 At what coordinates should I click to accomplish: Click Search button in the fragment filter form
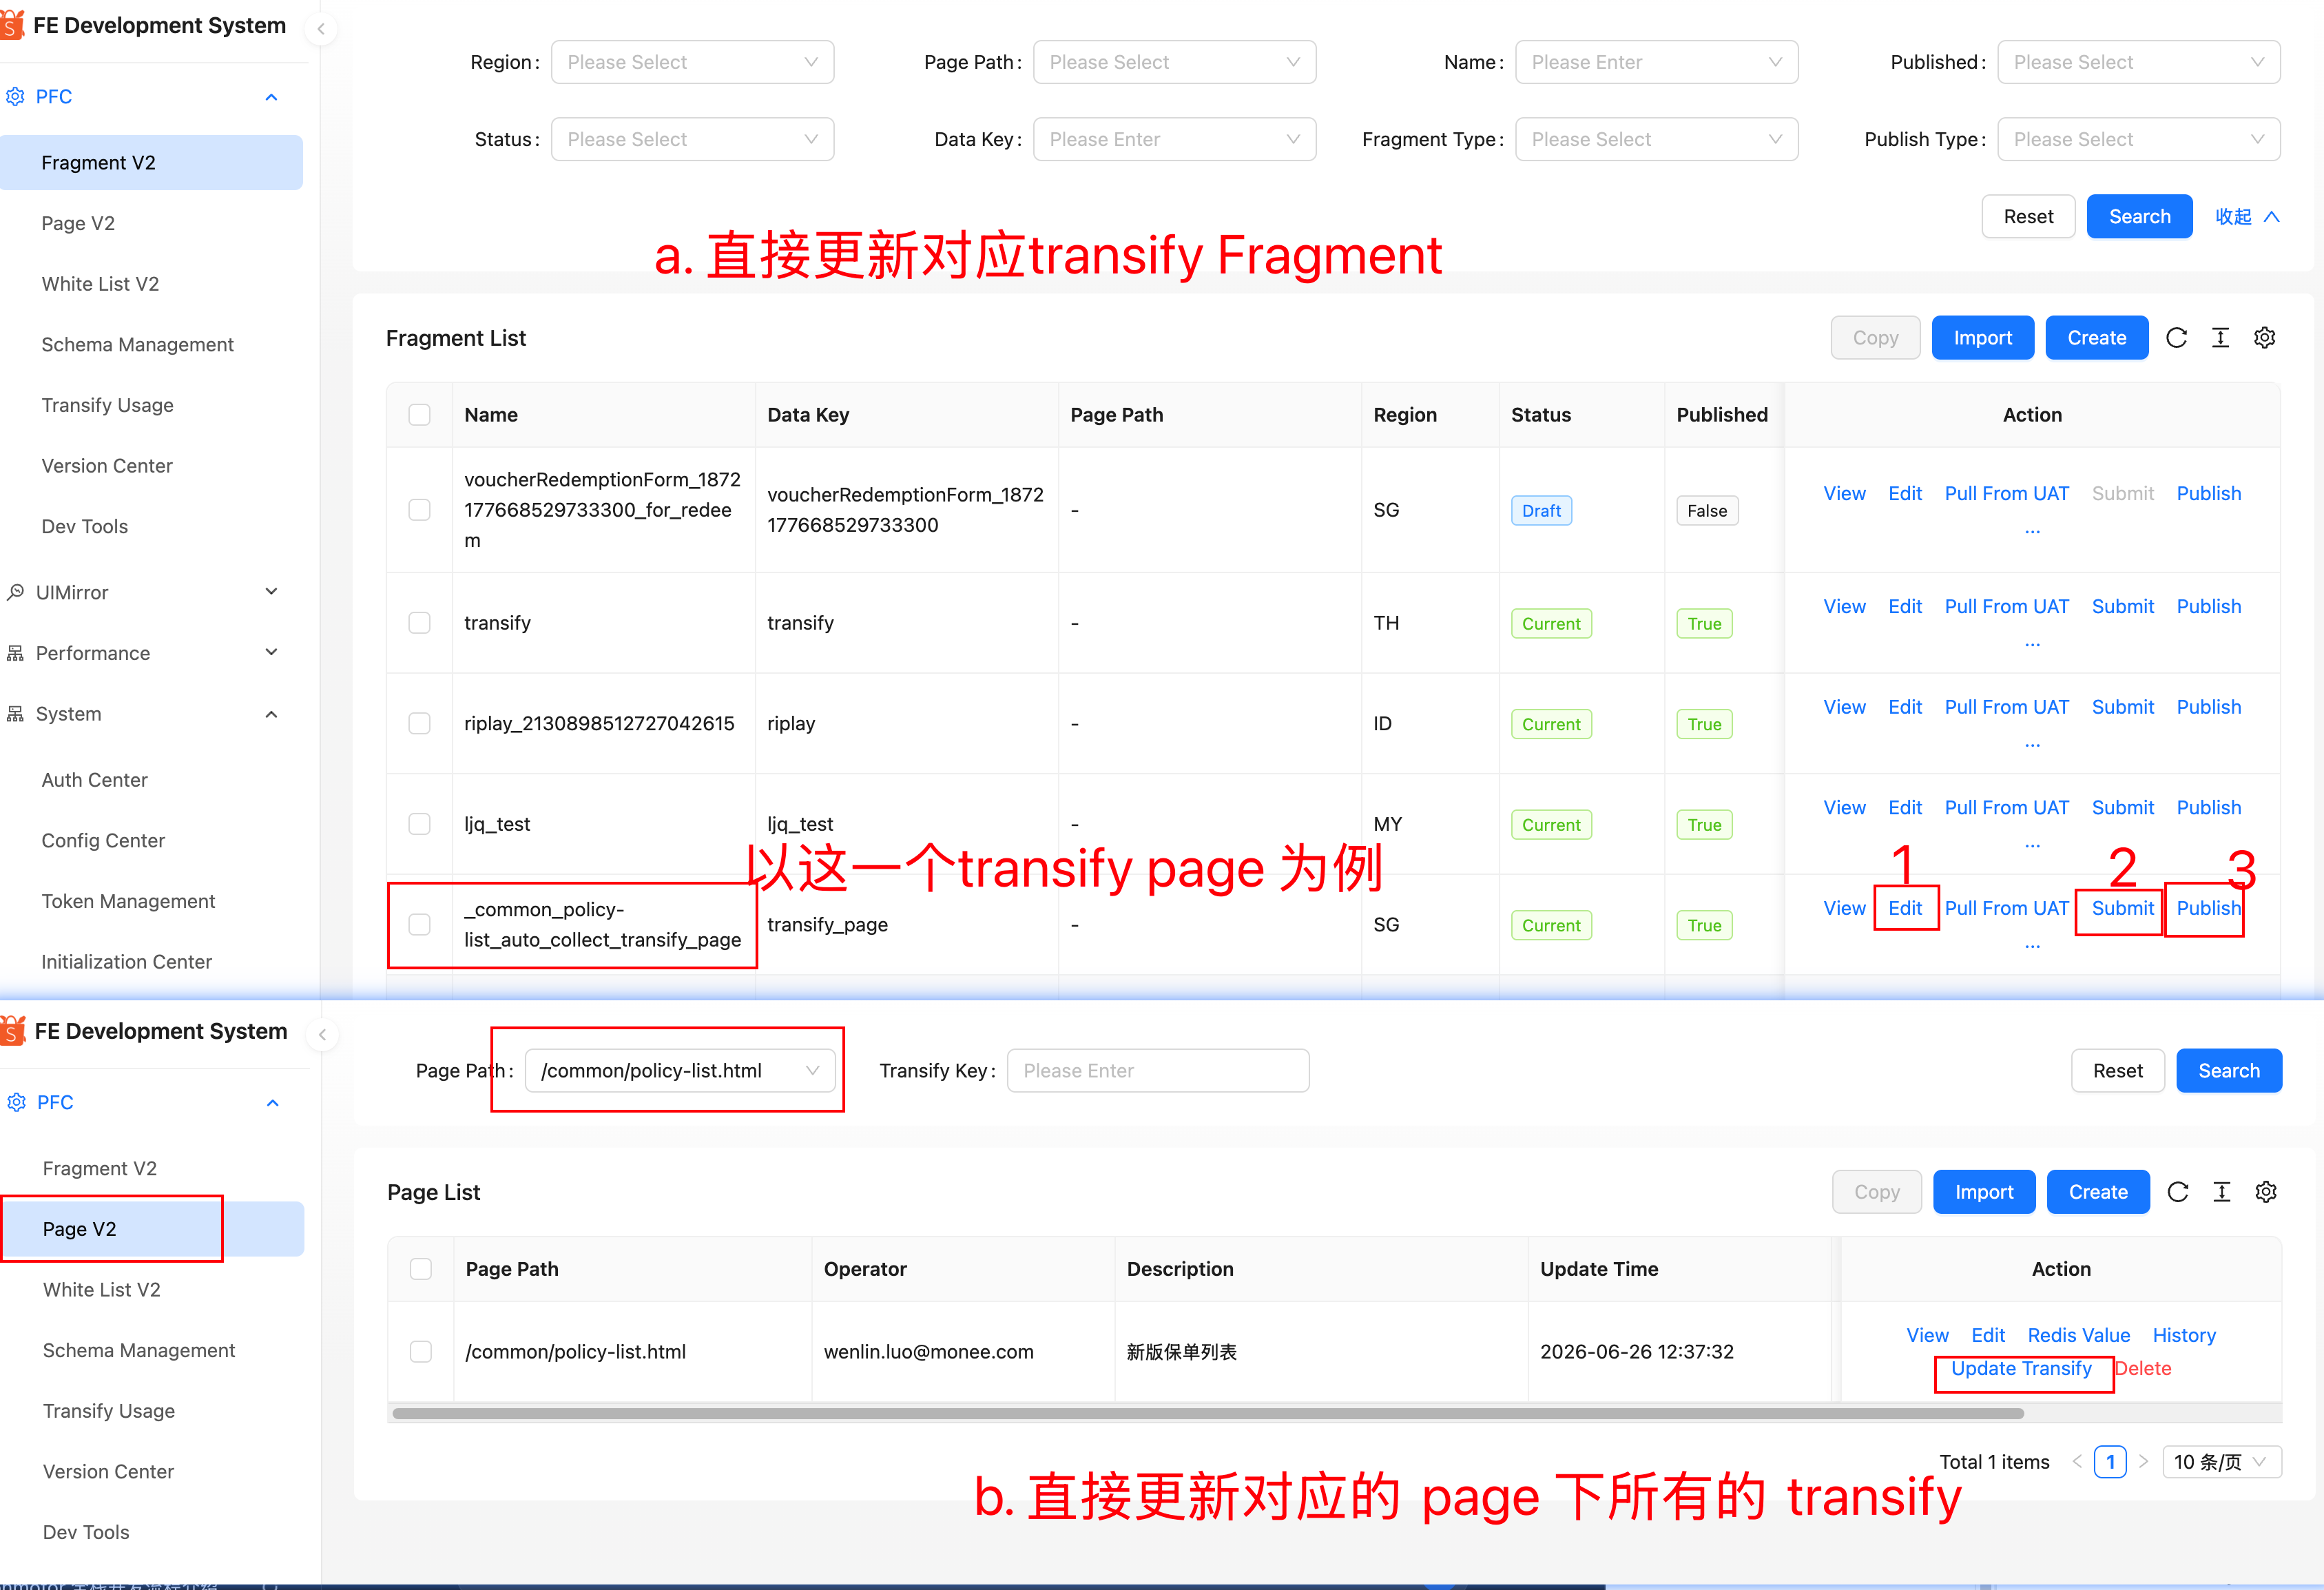click(2140, 217)
